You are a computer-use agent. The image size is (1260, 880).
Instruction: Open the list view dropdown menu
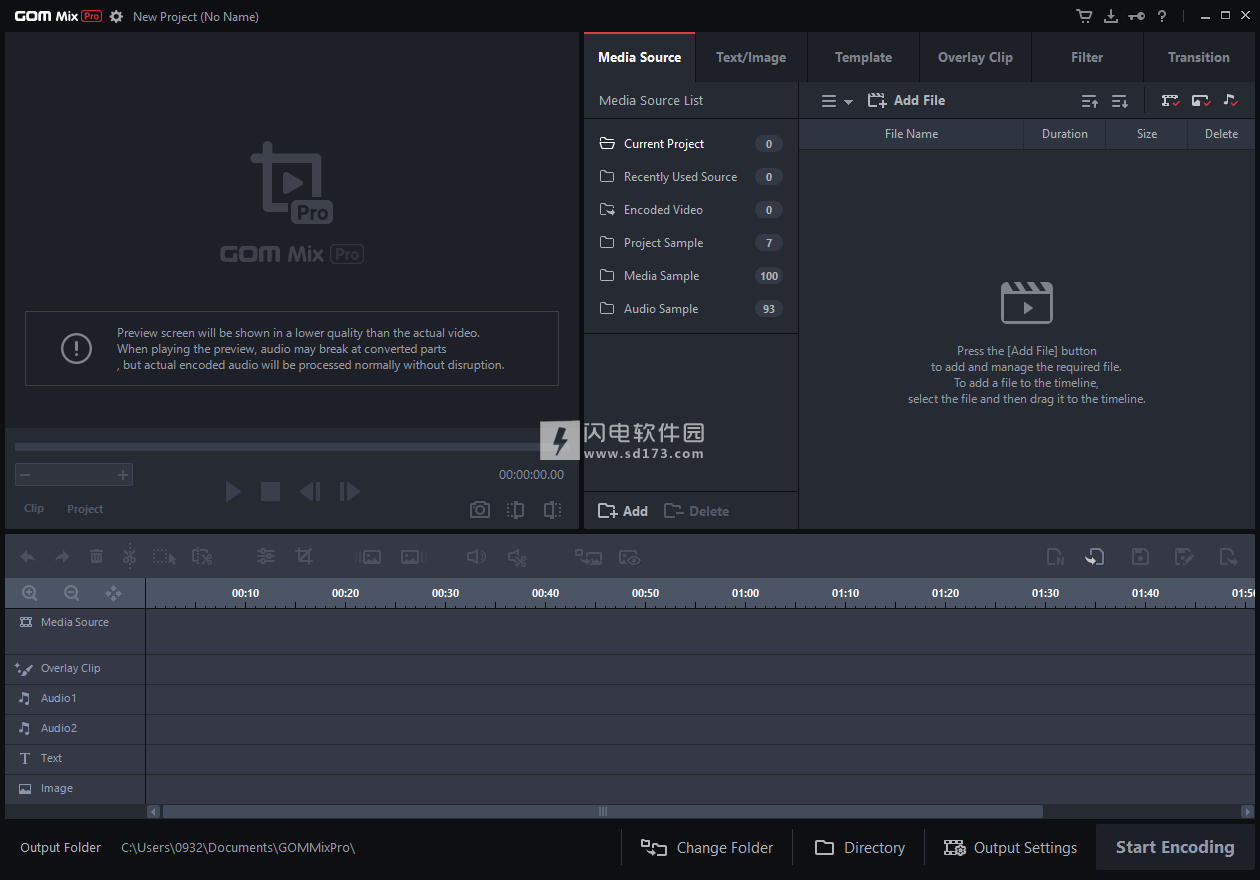837,101
